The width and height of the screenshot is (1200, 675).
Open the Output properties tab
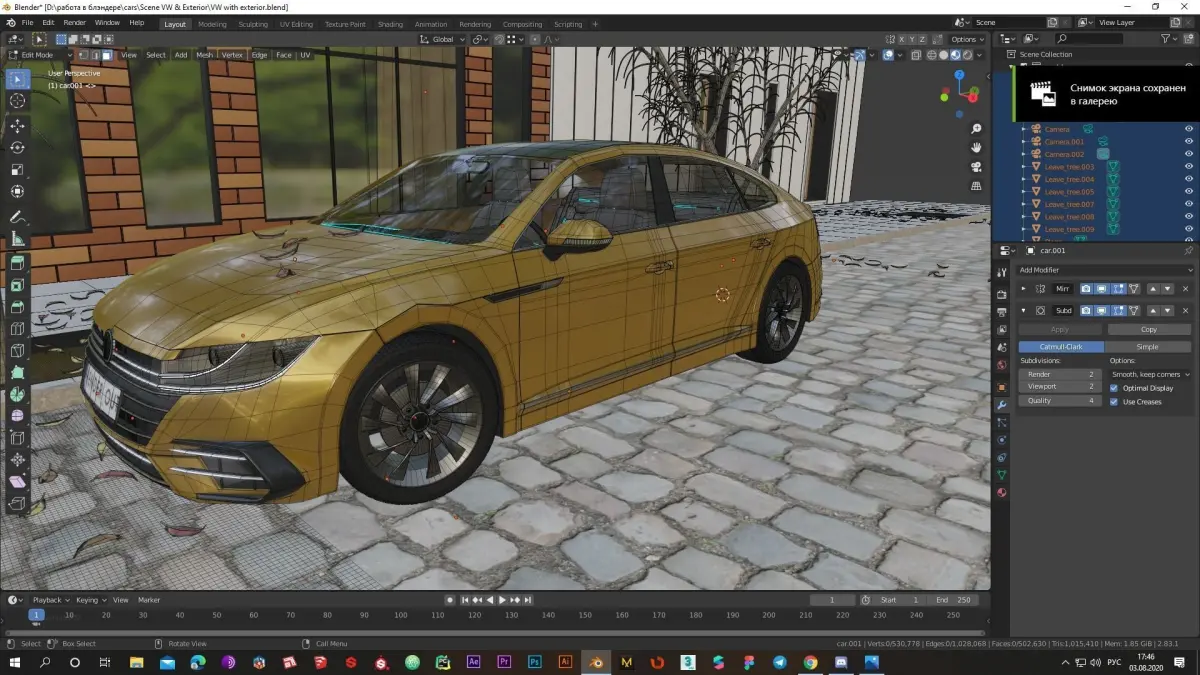(x=1002, y=312)
